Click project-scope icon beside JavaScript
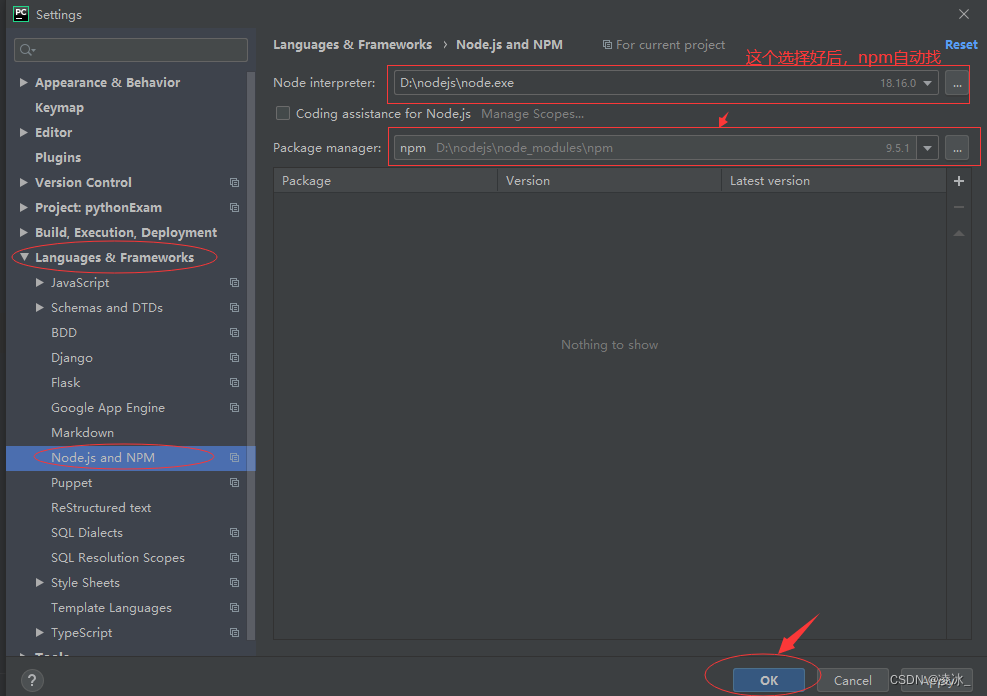Screen dimensions: 987x696 234,283
